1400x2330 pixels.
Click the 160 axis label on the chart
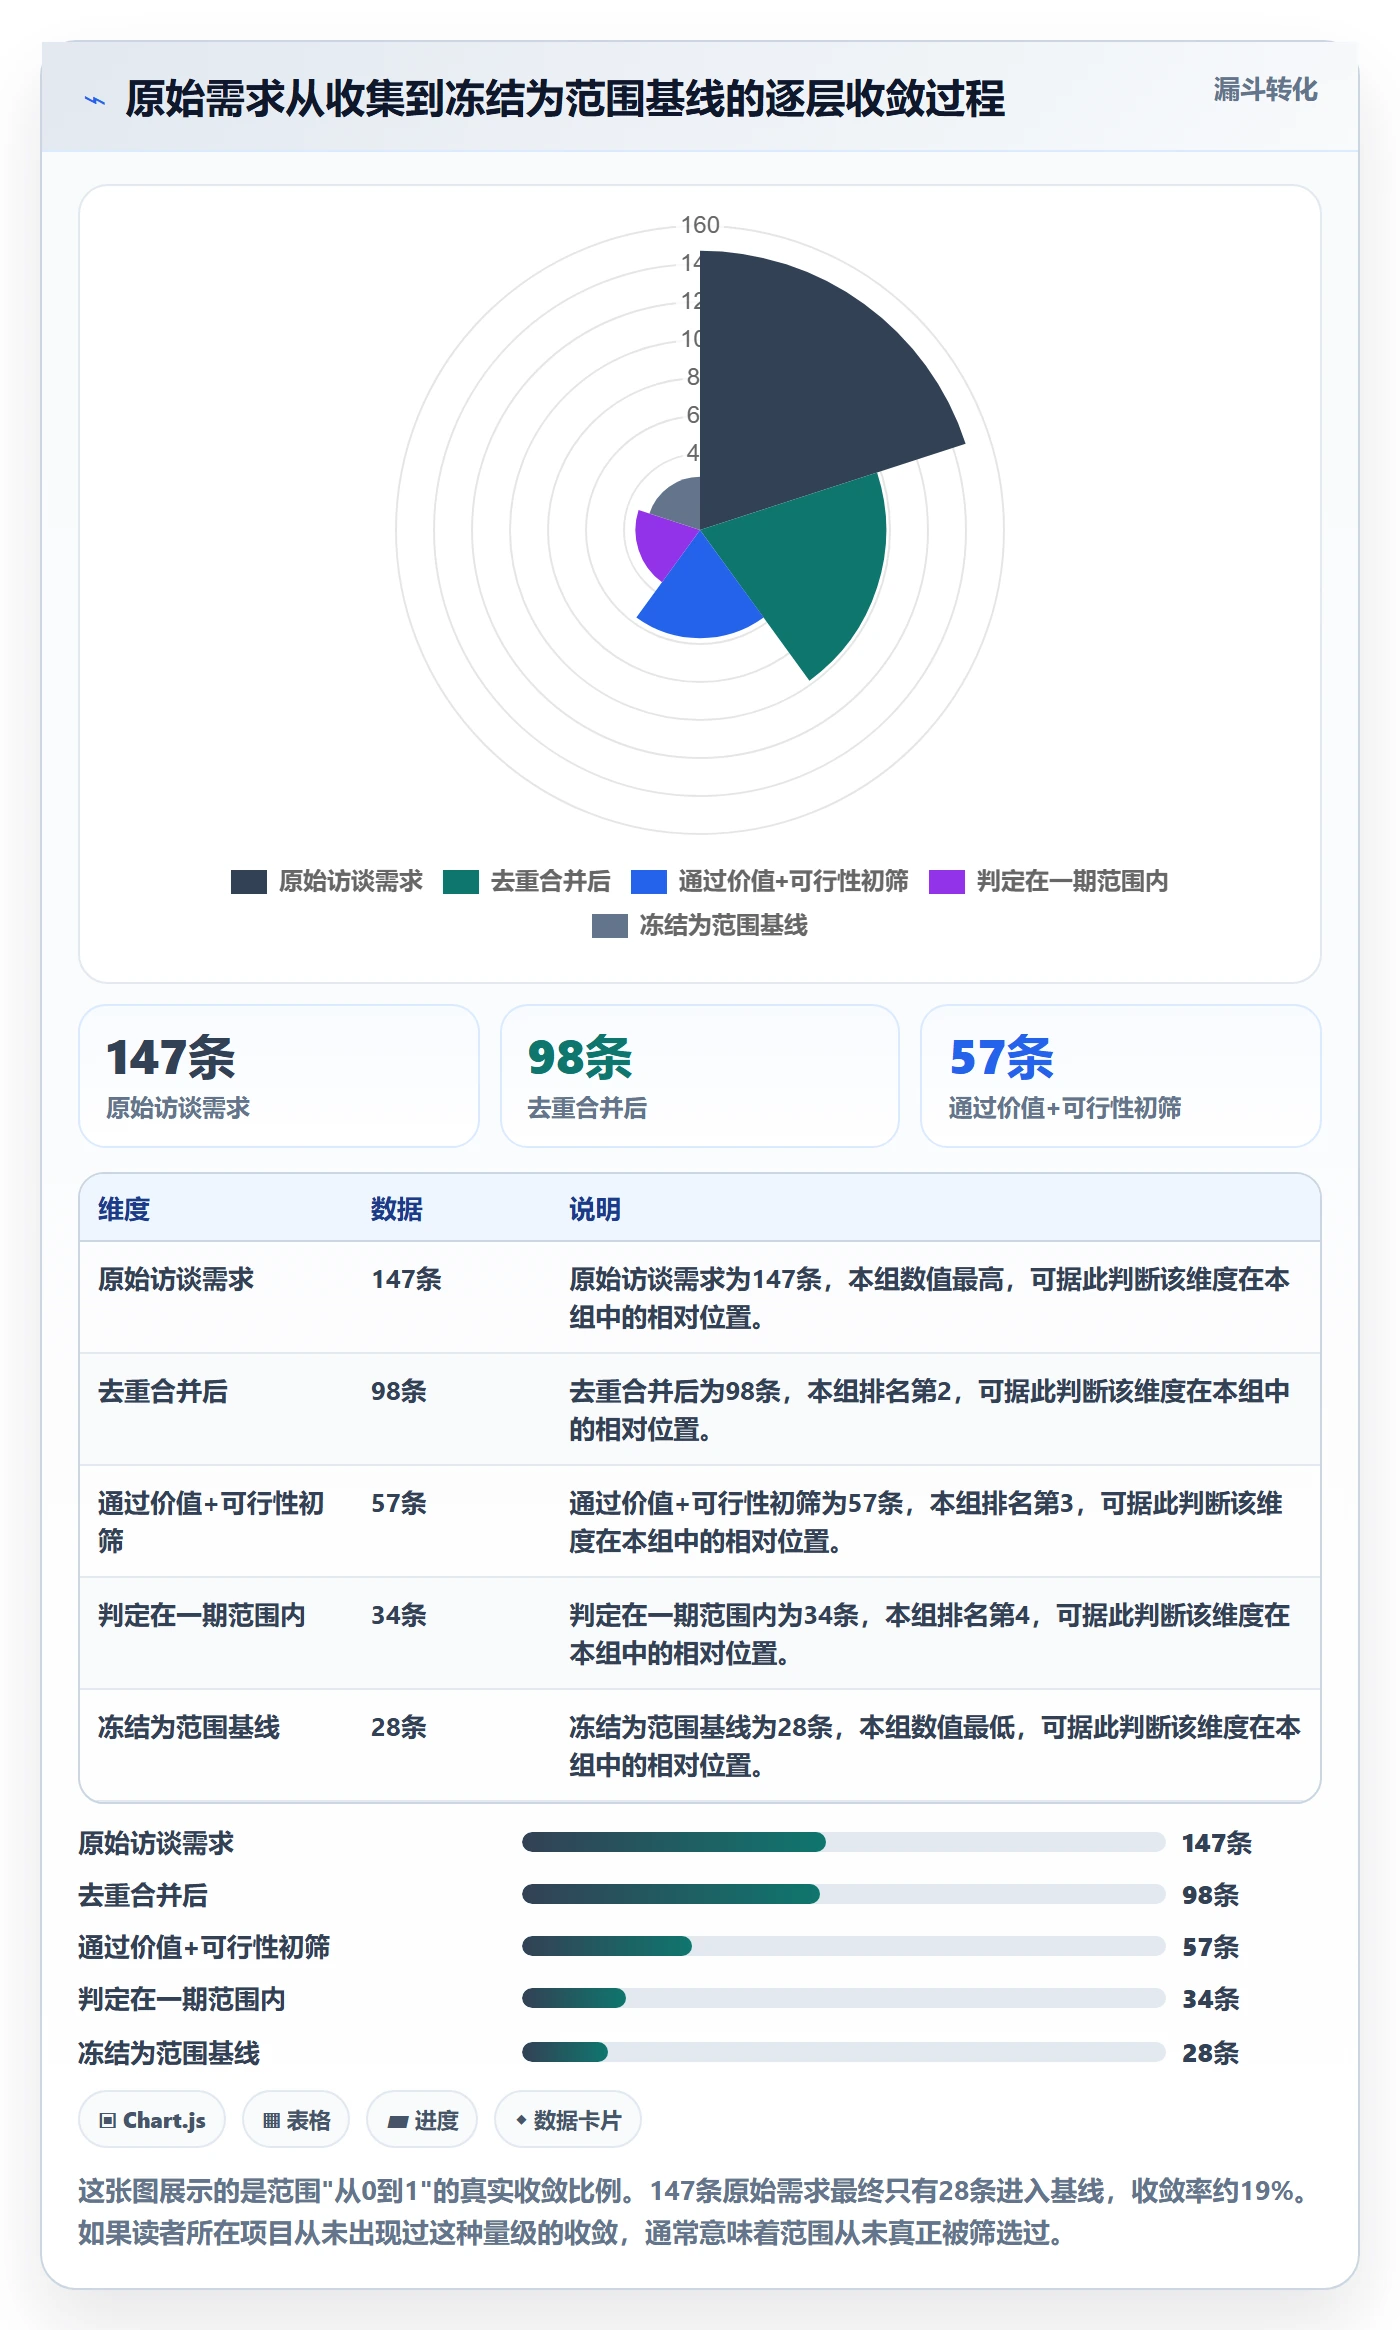click(x=700, y=225)
